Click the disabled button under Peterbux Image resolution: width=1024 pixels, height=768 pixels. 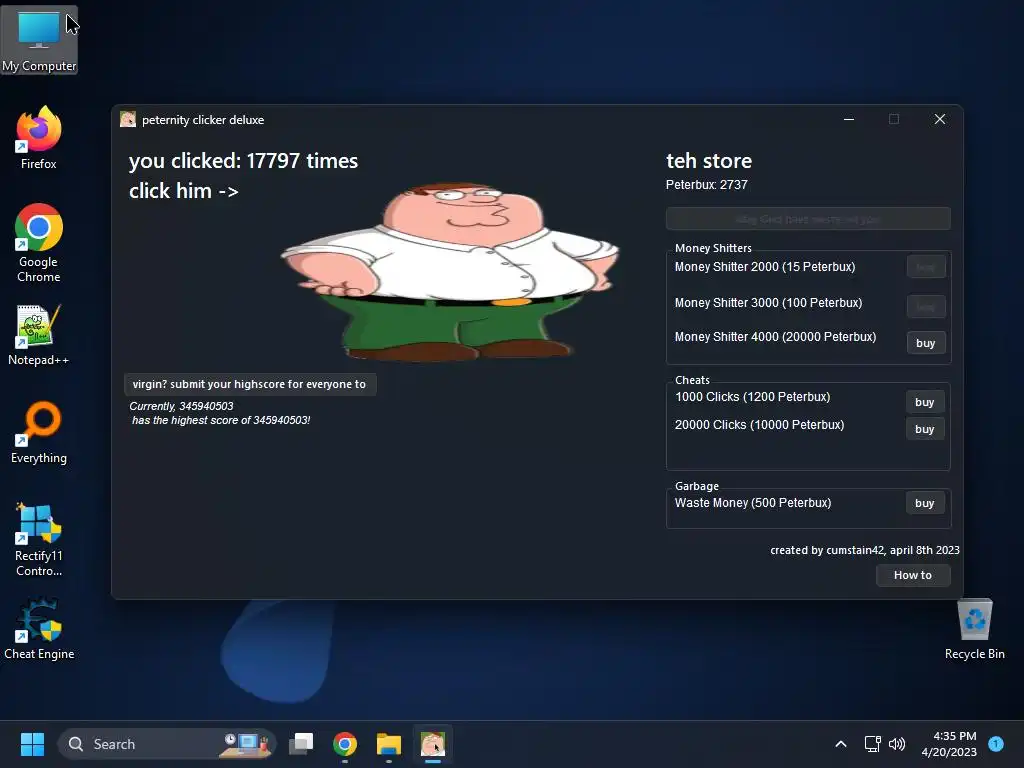pos(808,219)
